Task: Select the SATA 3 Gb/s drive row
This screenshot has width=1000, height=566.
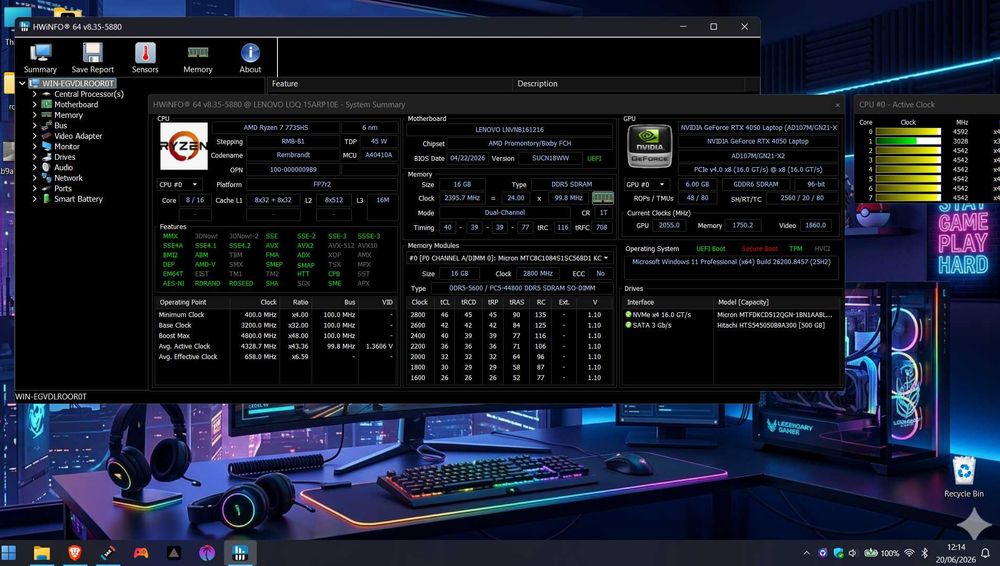Action: (x=732, y=325)
